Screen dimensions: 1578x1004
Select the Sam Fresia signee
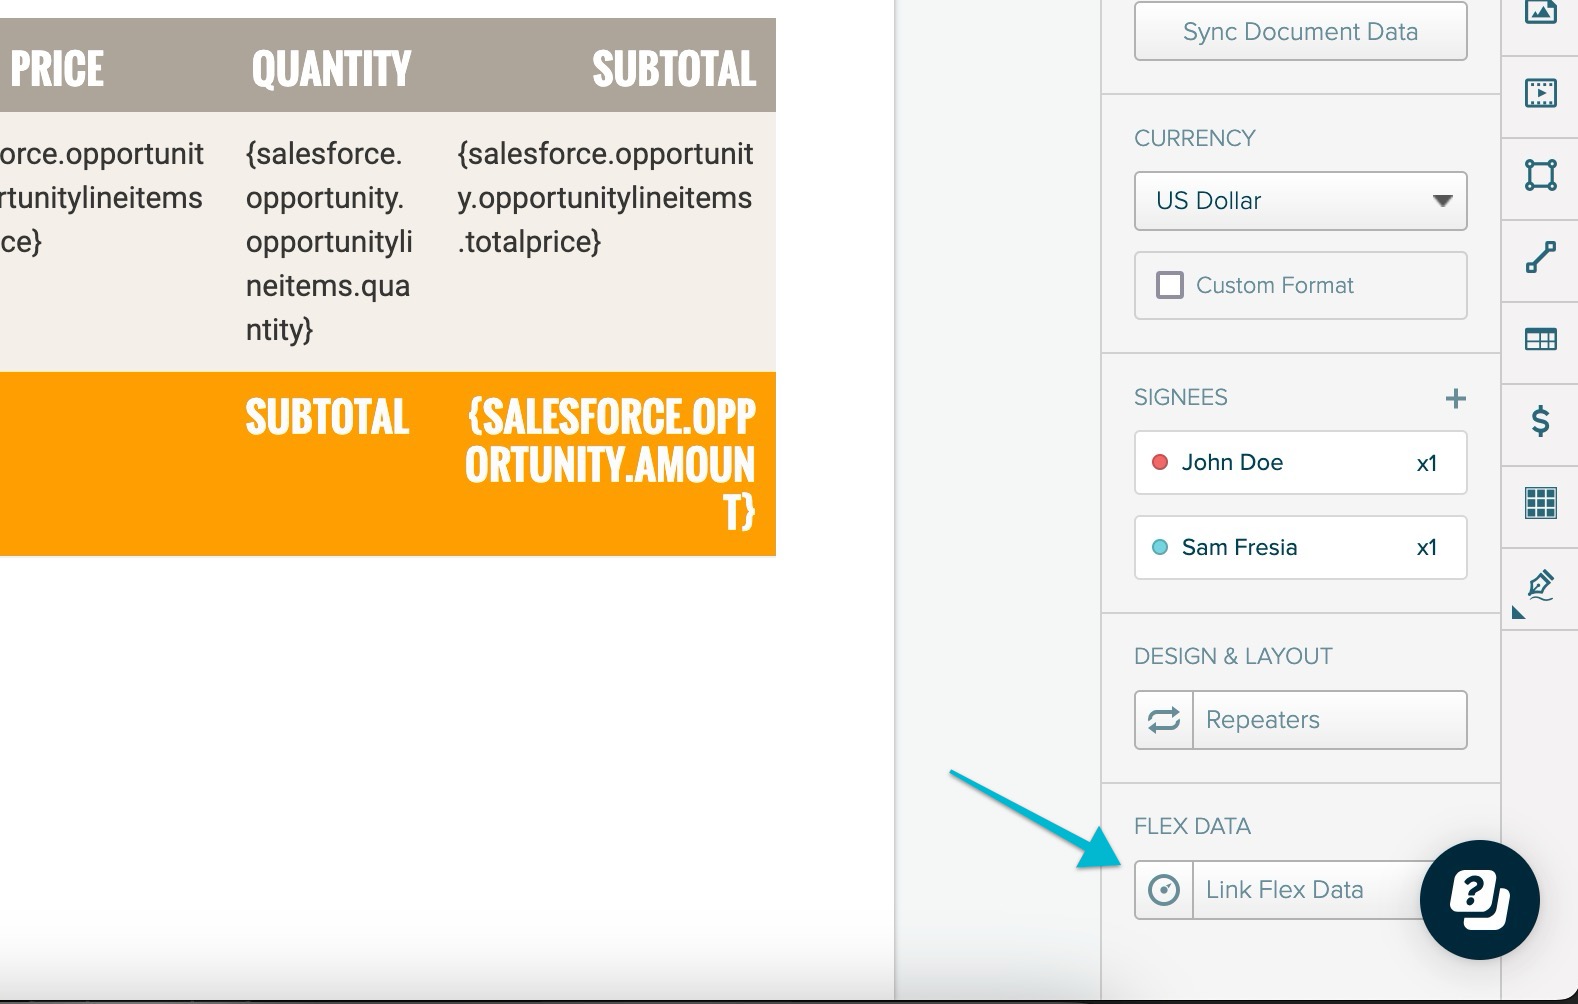(1300, 548)
